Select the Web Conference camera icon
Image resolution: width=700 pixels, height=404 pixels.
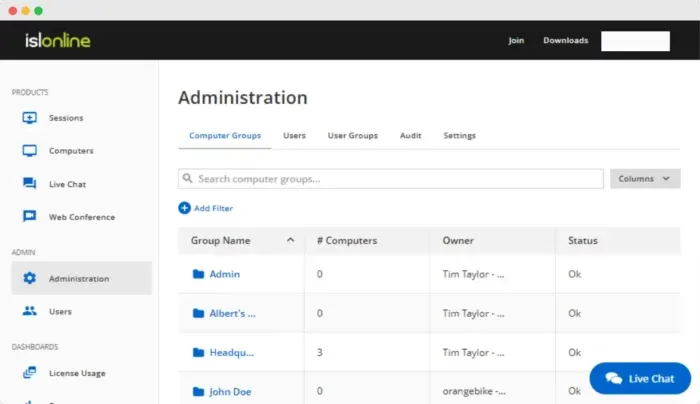click(x=30, y=217)
